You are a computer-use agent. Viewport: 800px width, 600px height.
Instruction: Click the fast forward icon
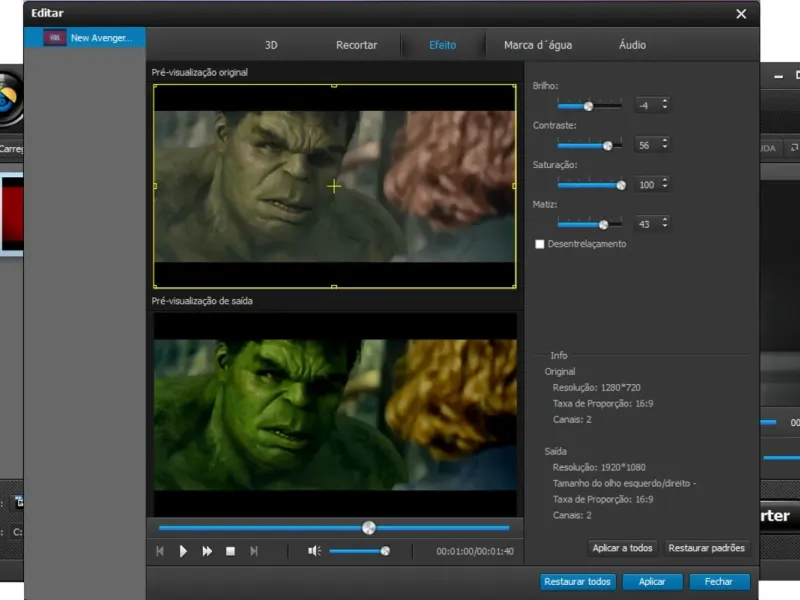pos(207,551)
